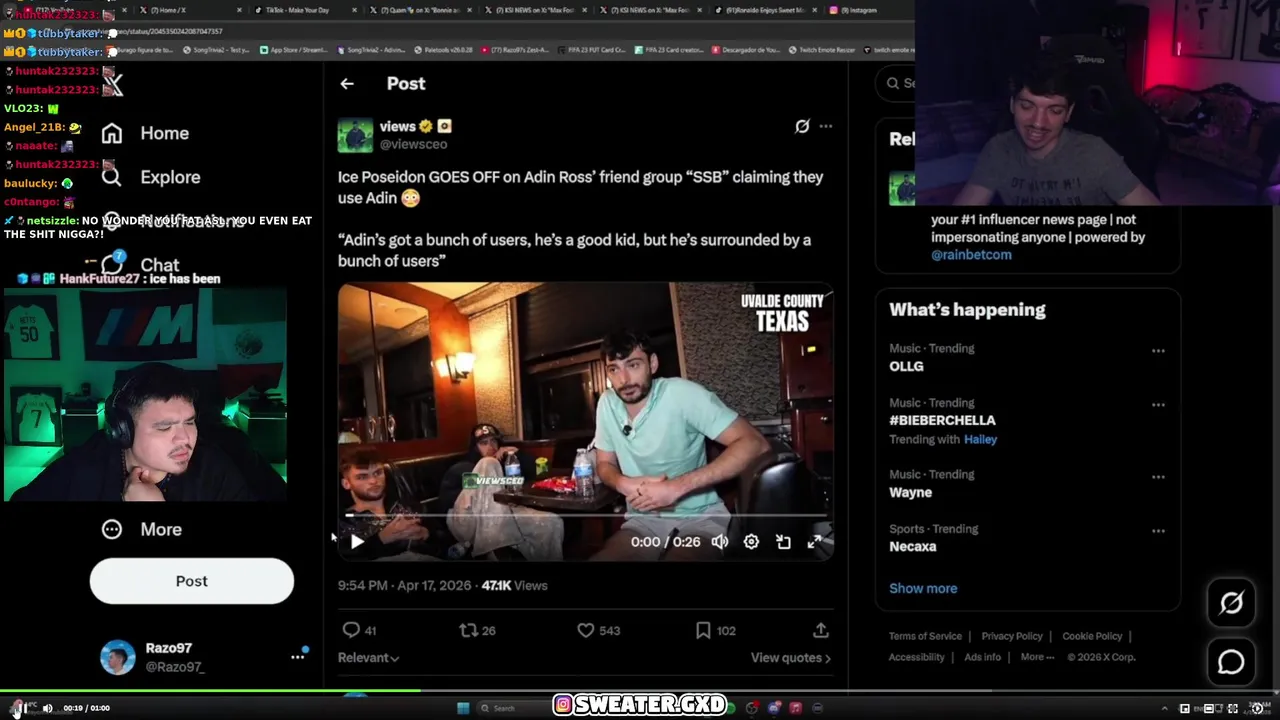1280x720 pixels.
Task: Click Show more under What's happening
Action: pos(923,588)
